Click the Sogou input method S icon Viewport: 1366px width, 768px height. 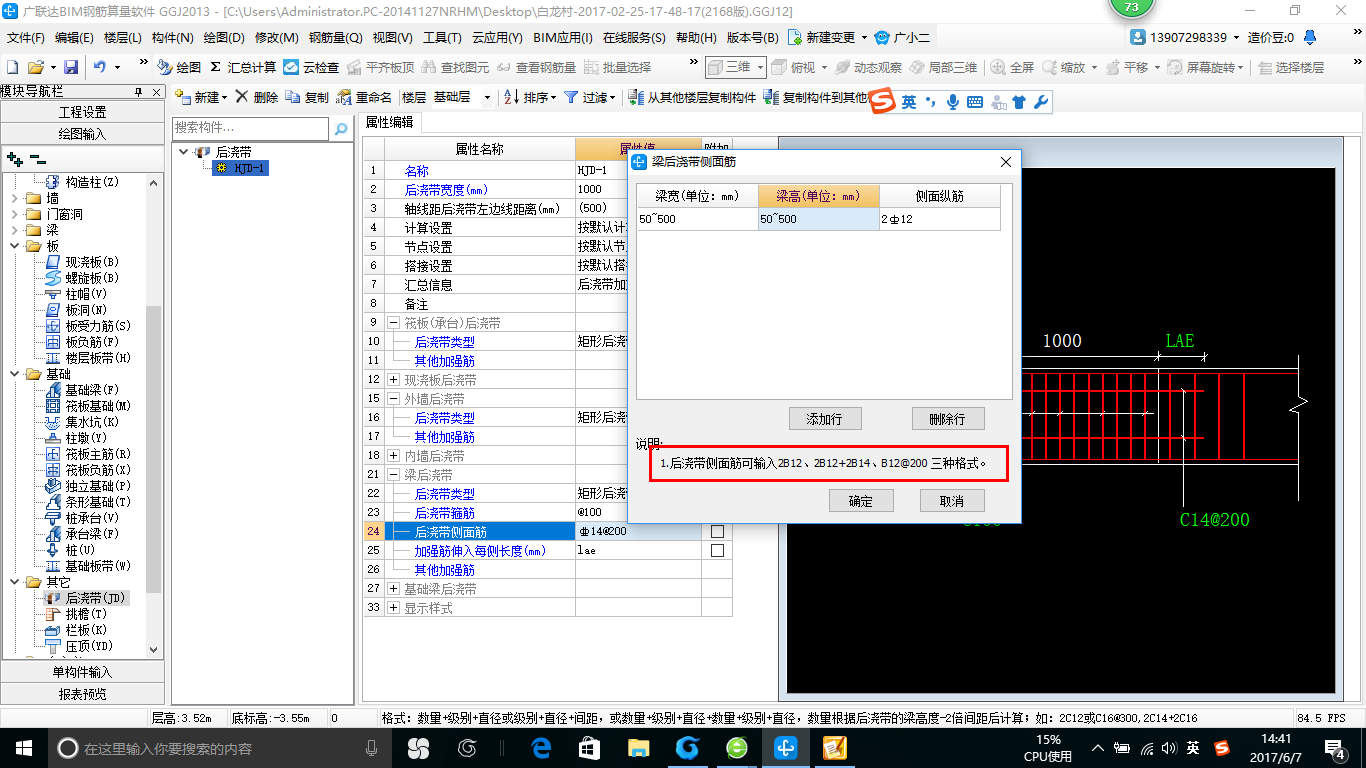point(881,102)
